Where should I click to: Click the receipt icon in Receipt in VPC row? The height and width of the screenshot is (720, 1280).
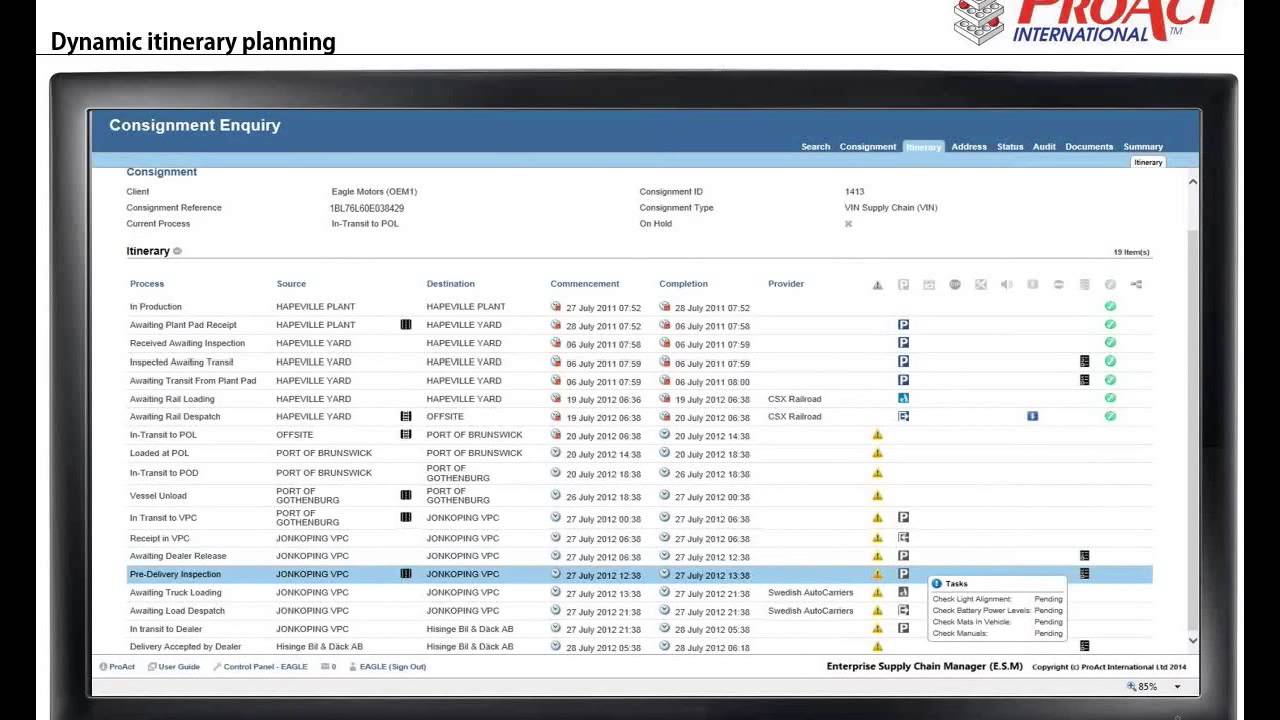pos(903,538)
